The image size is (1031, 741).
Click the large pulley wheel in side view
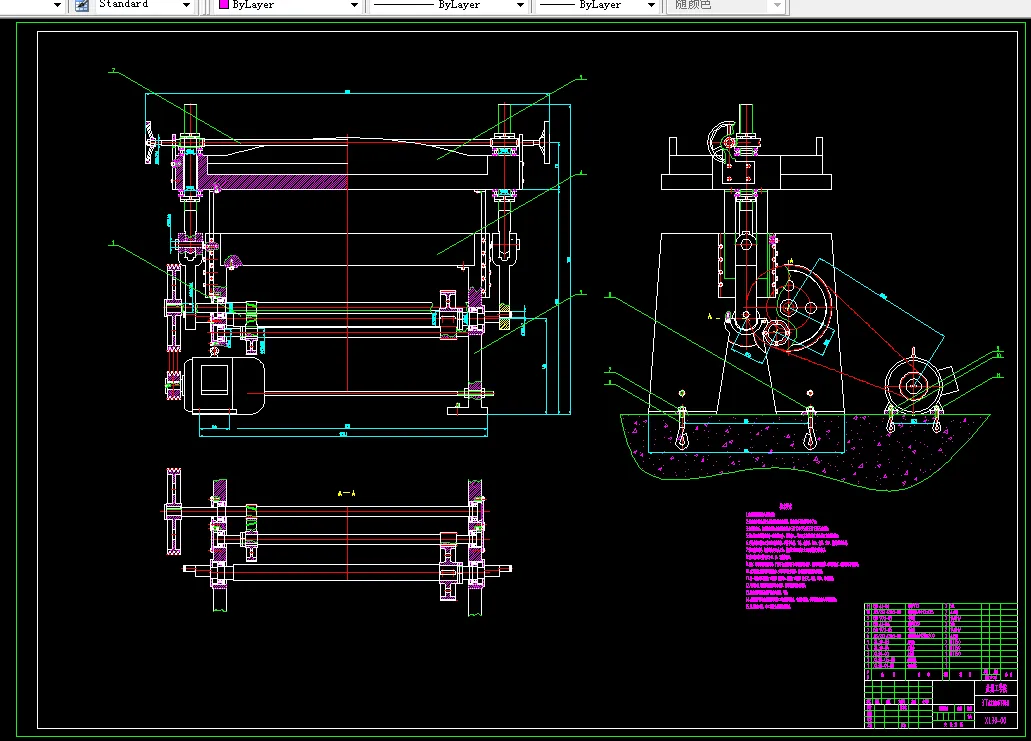[x=802, y=306]
